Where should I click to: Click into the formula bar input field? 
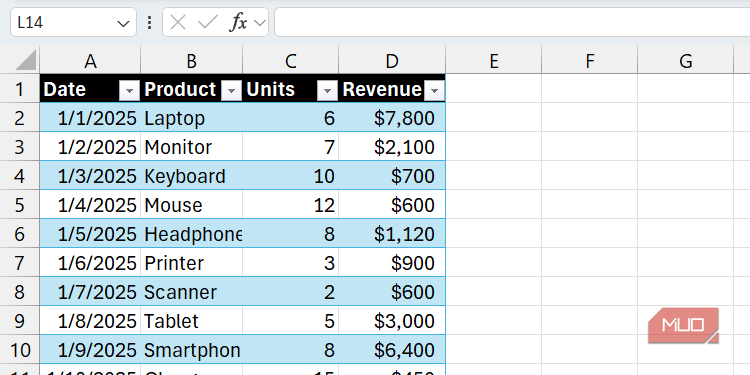[512, 22]
